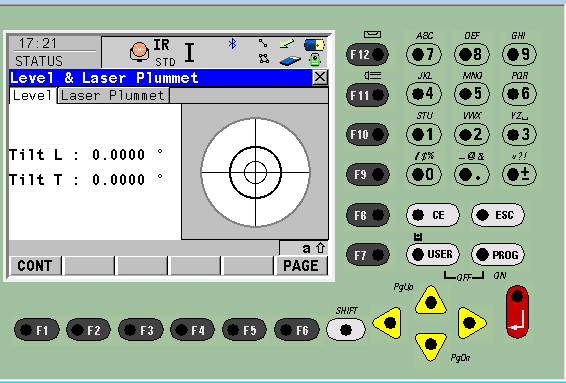This screenshot has width=566, height=383.
Task: Click the keypad digit 2 key
Action: 472,134
